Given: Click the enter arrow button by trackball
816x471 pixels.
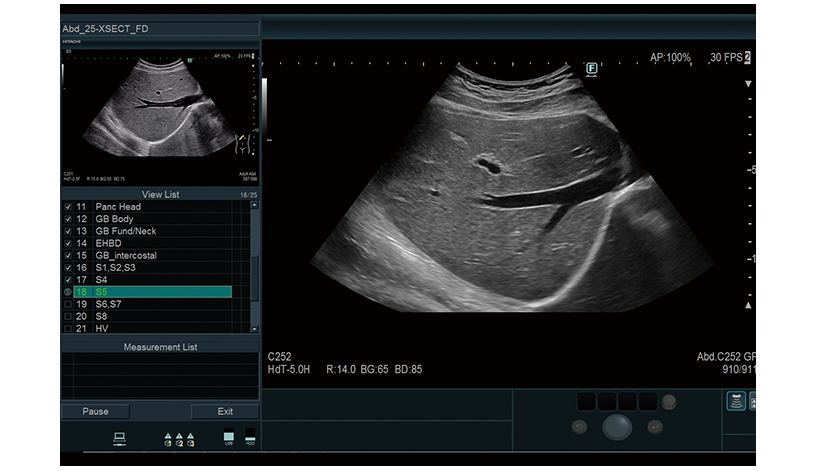Looking at the screenshot, I should 655,426.
